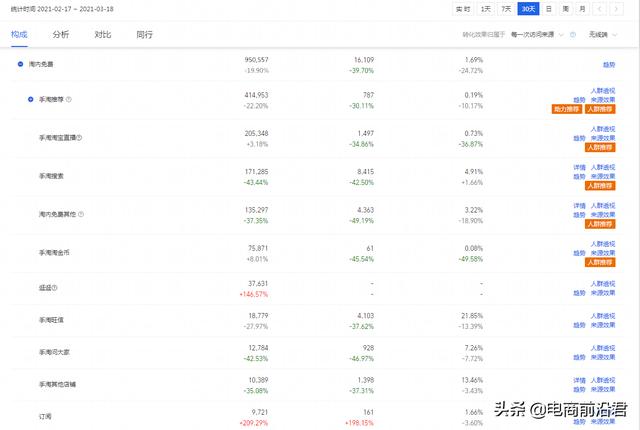The height and width of the screenshot is (430, 640).
Task: Collapse the 淘内免费 row
Action: pos(20,64)
